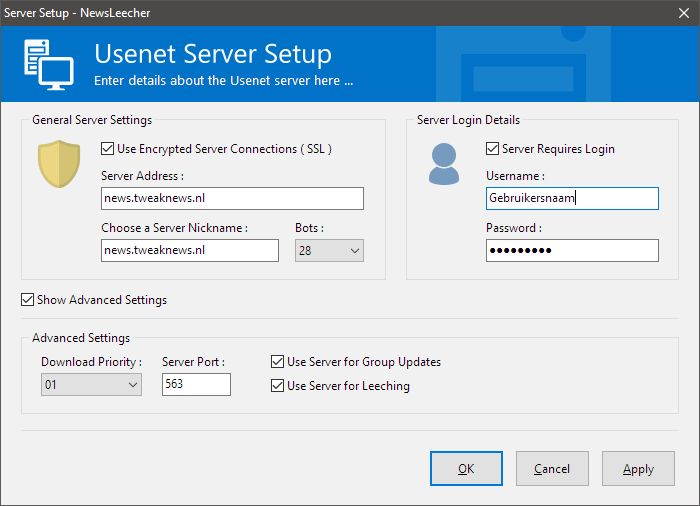Click the Server Port field showing 563
Image resolution: width=700 pixels, height=506 pixels.
196,385
